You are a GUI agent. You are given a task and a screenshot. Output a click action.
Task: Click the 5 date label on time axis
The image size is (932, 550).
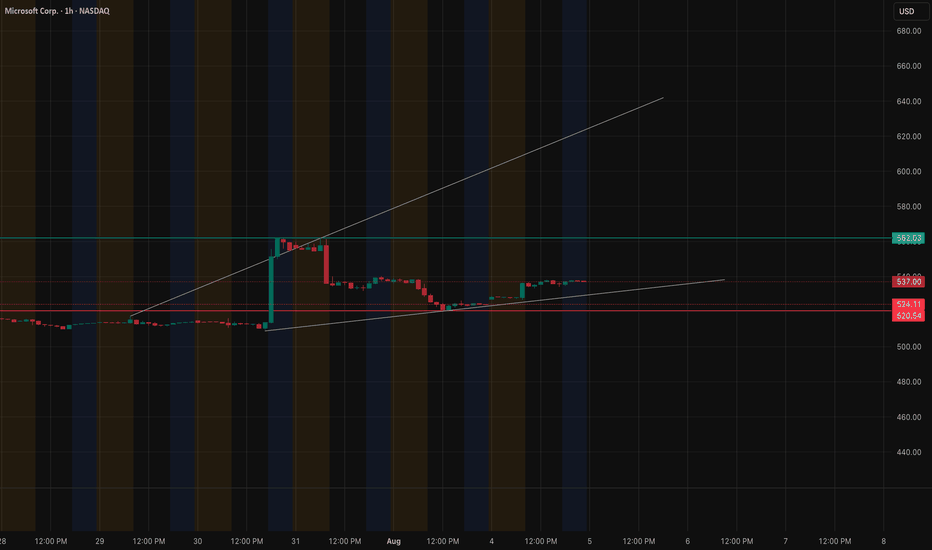[590, 541]
